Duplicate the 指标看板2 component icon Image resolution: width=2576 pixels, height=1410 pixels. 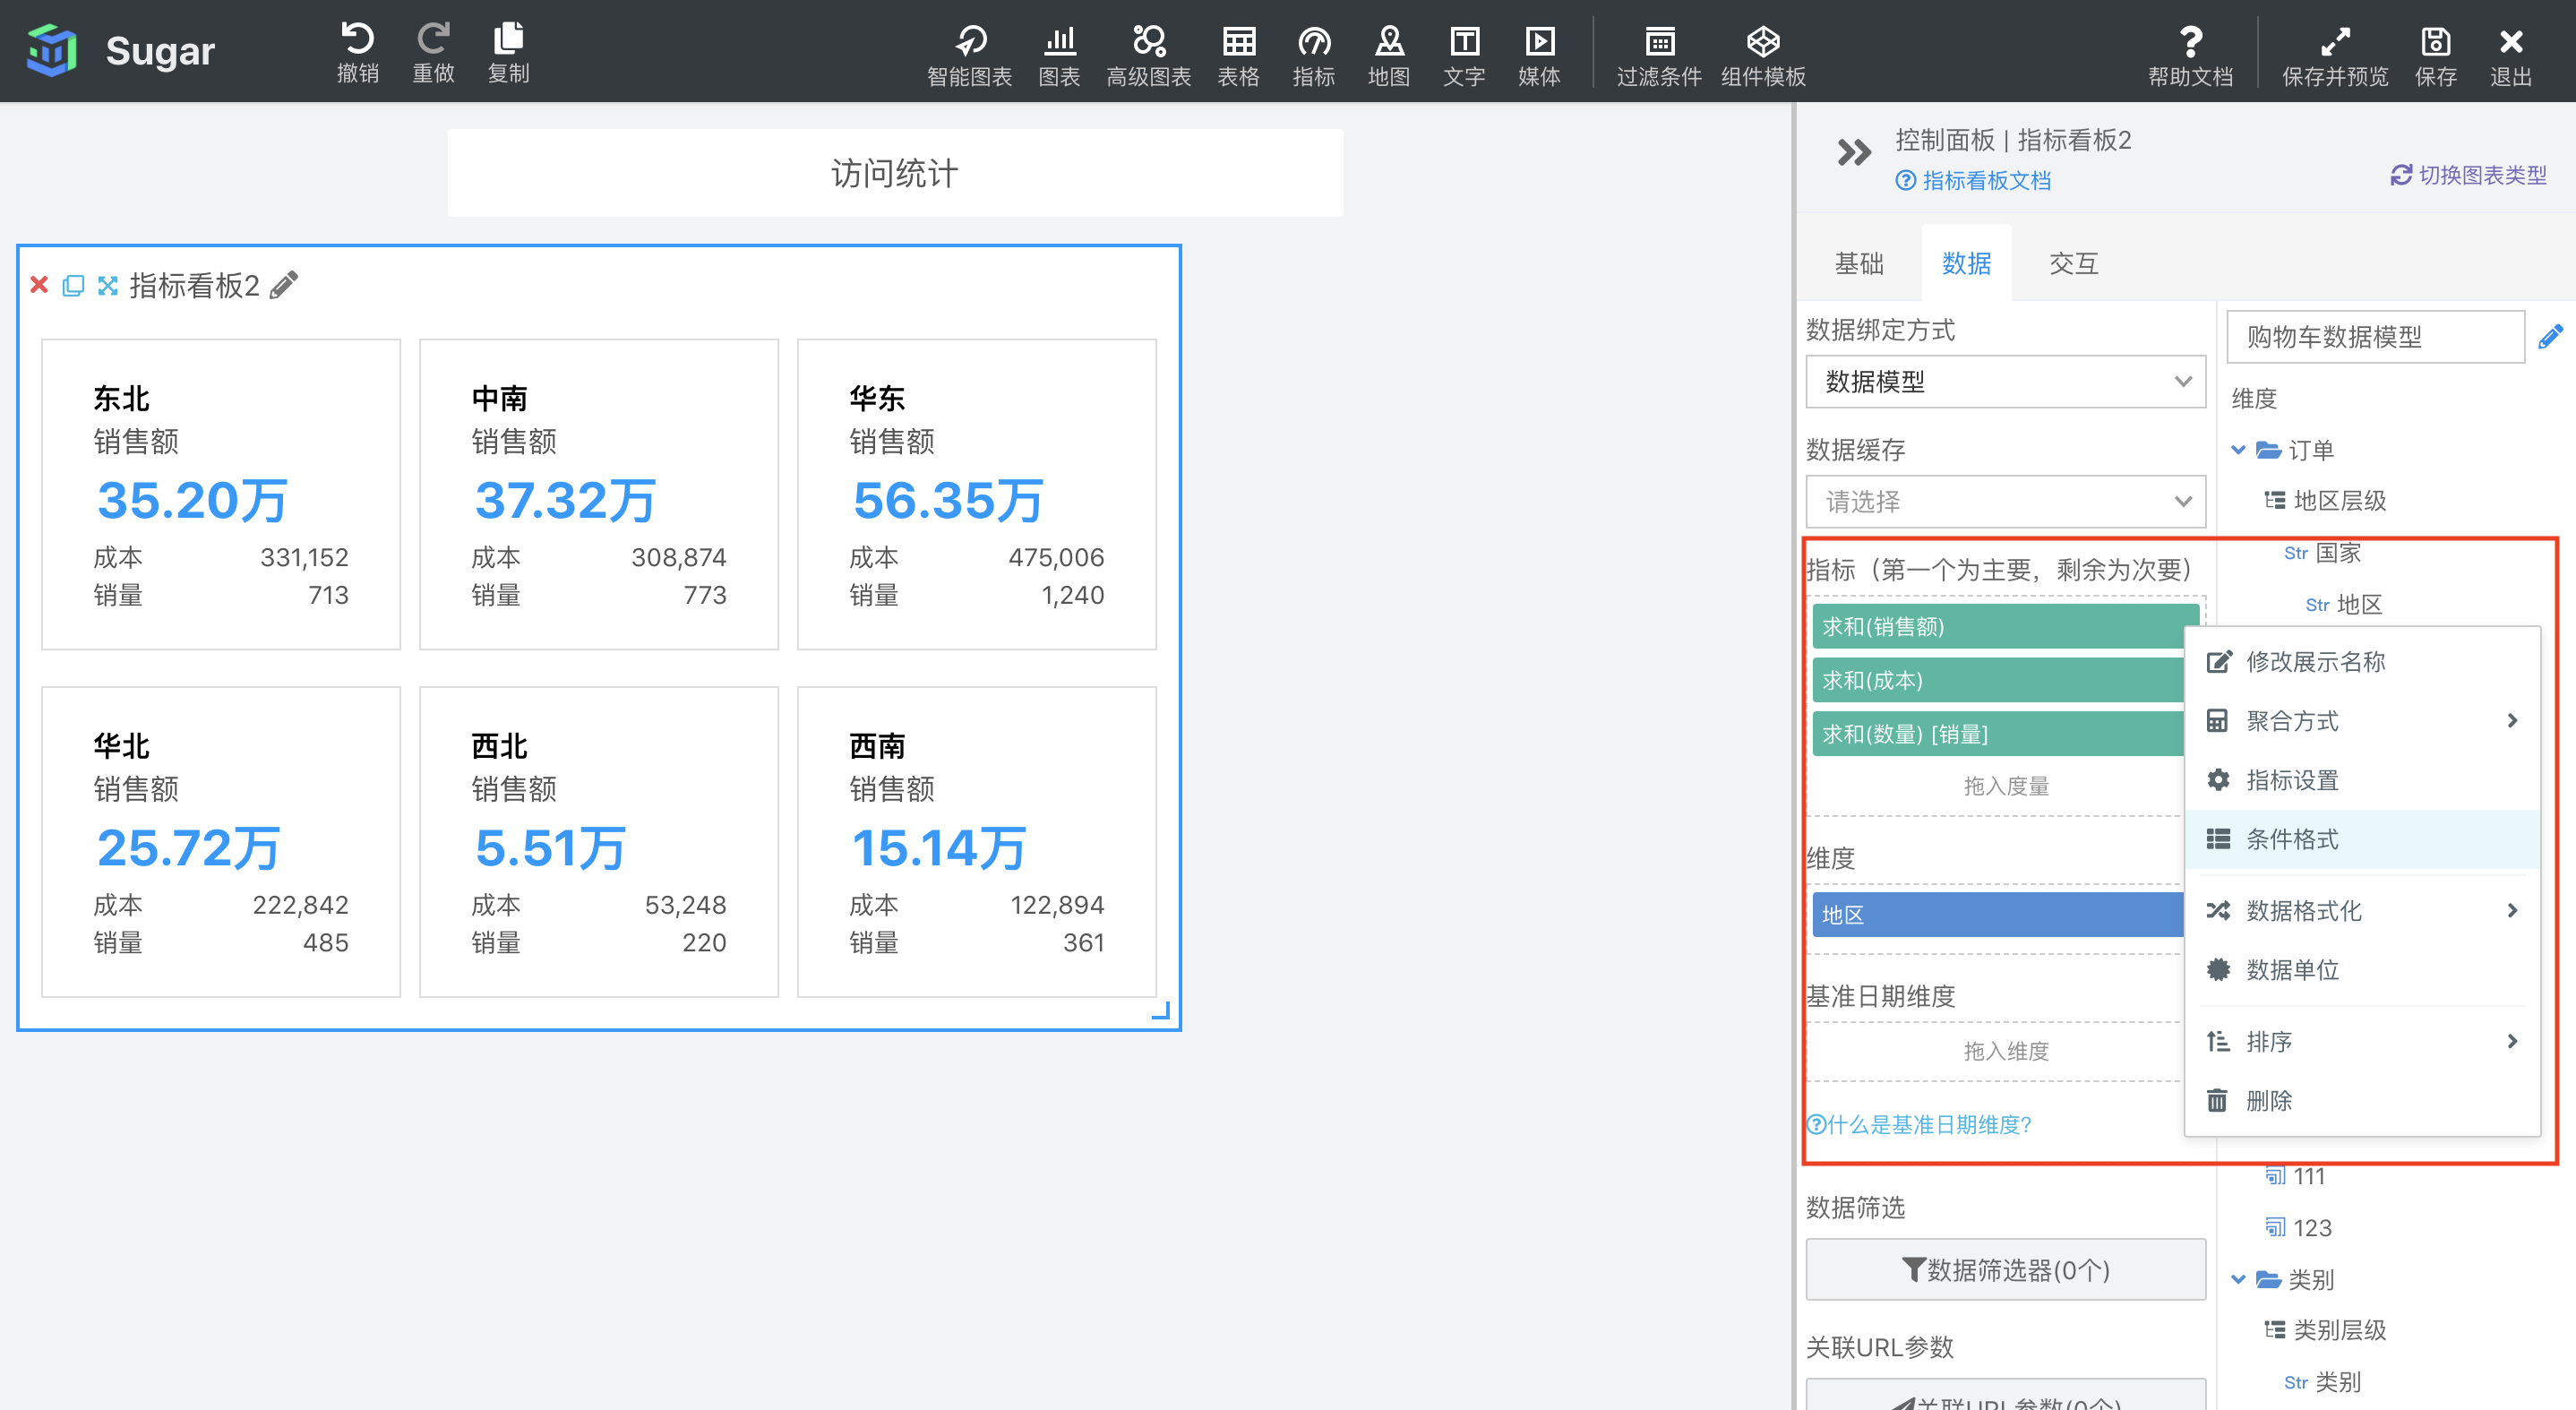coord(73,286)
